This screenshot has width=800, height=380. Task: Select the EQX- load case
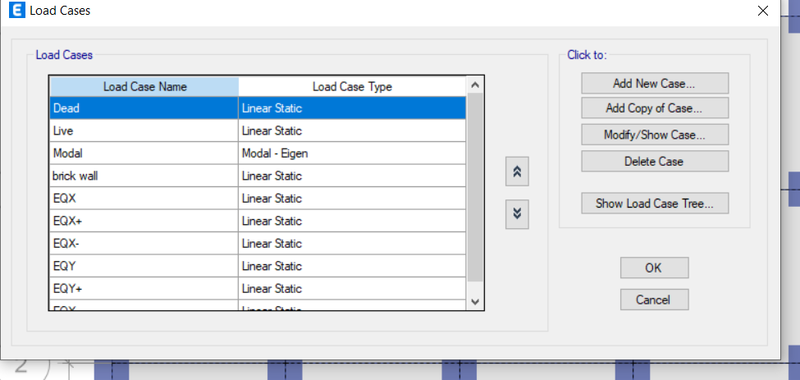144,243
